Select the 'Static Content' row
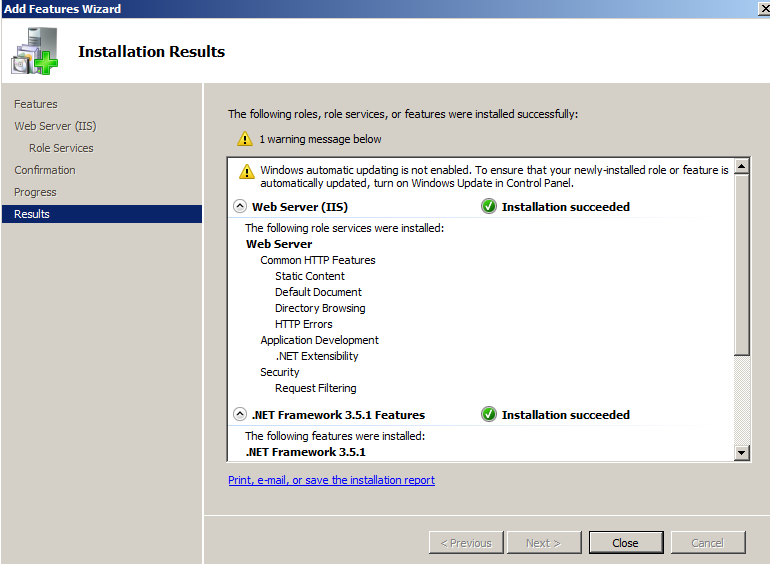The height and width of the screenshot is (564, 770). [310, 276]
